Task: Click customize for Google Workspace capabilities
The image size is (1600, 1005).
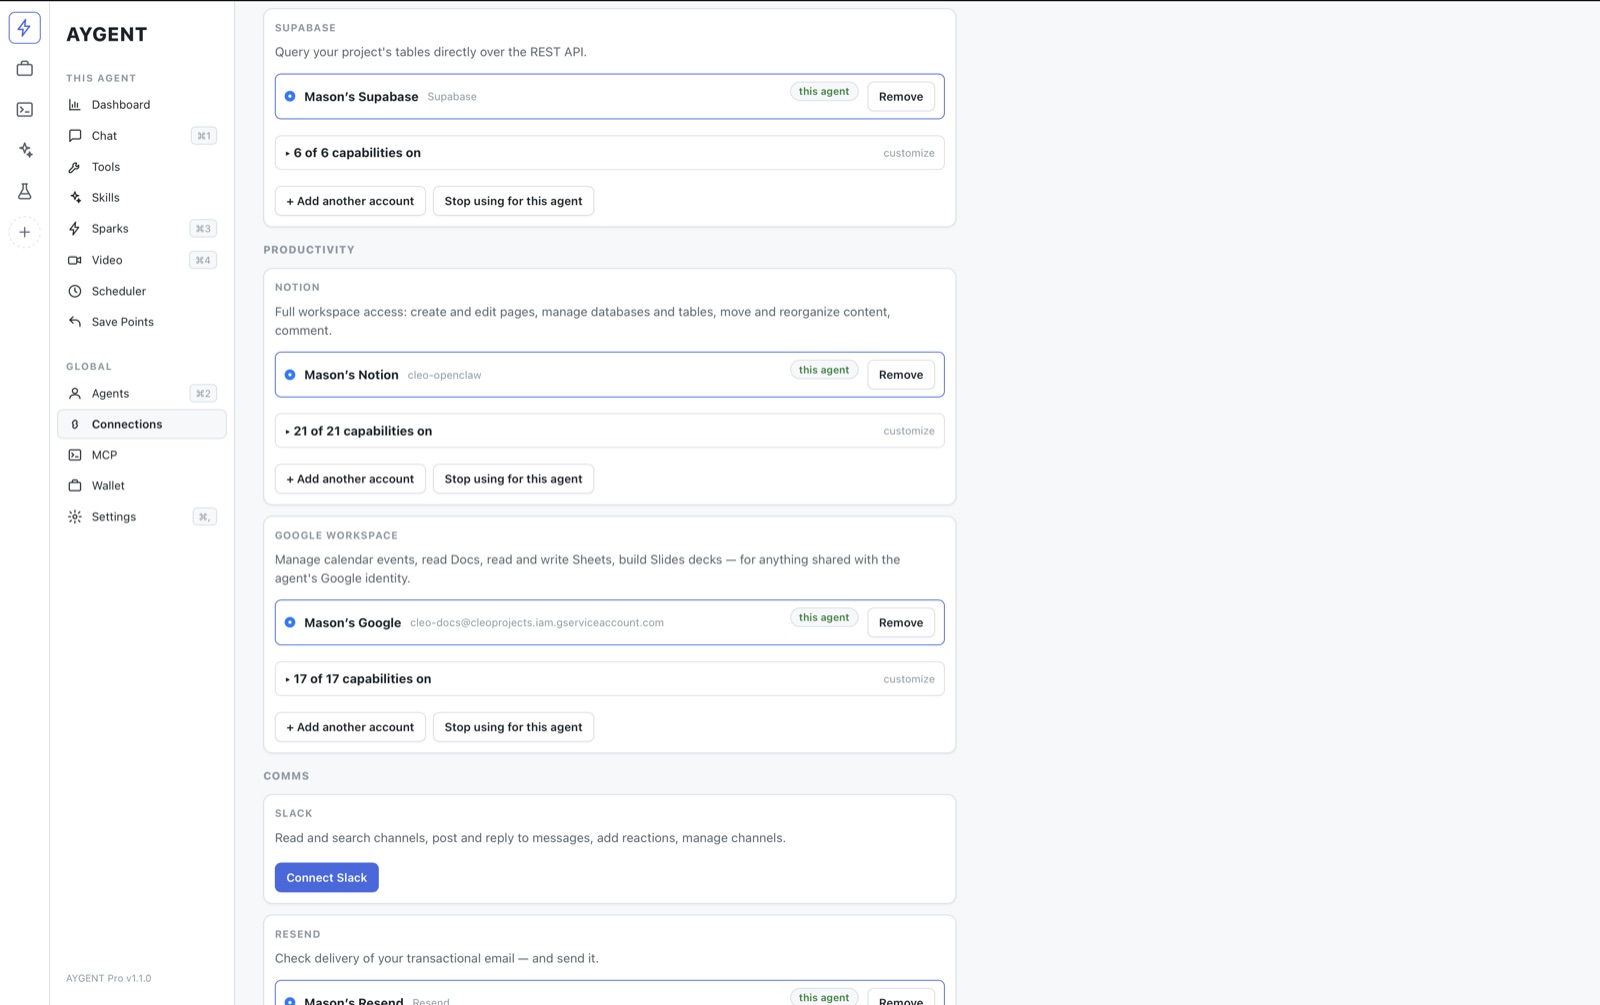Action: pyautogui.click(x=909, y=679)
